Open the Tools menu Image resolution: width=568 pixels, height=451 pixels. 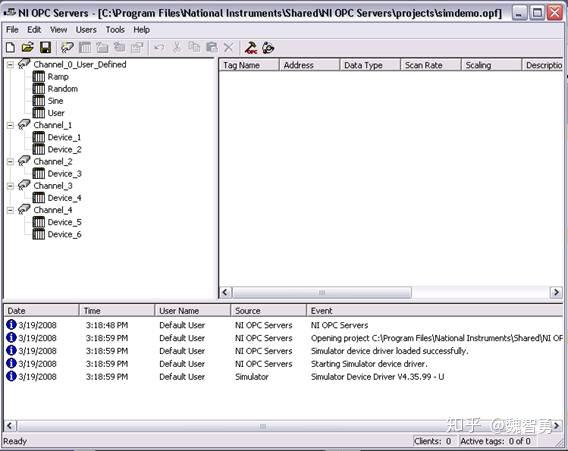click(x=115, y=30)
